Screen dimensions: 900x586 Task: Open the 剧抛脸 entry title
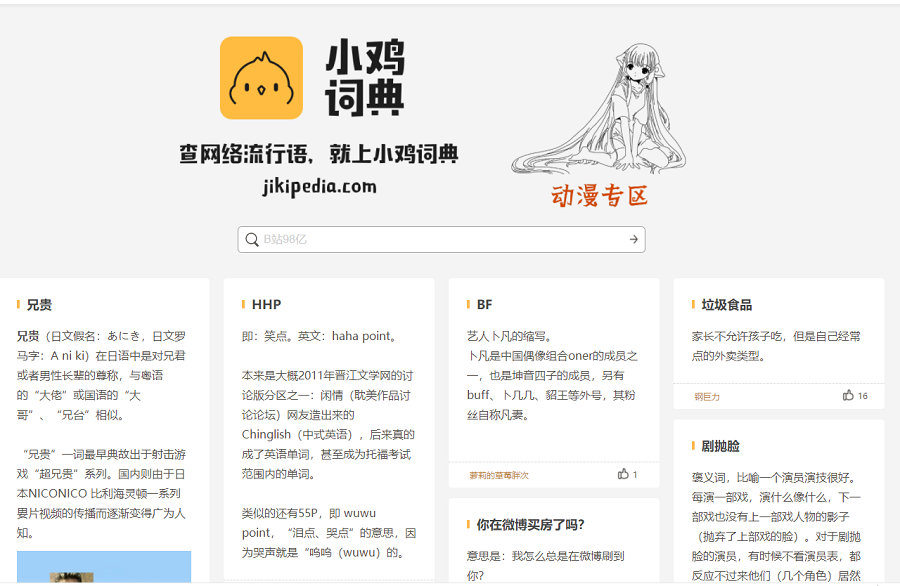[x=720, y=446]
